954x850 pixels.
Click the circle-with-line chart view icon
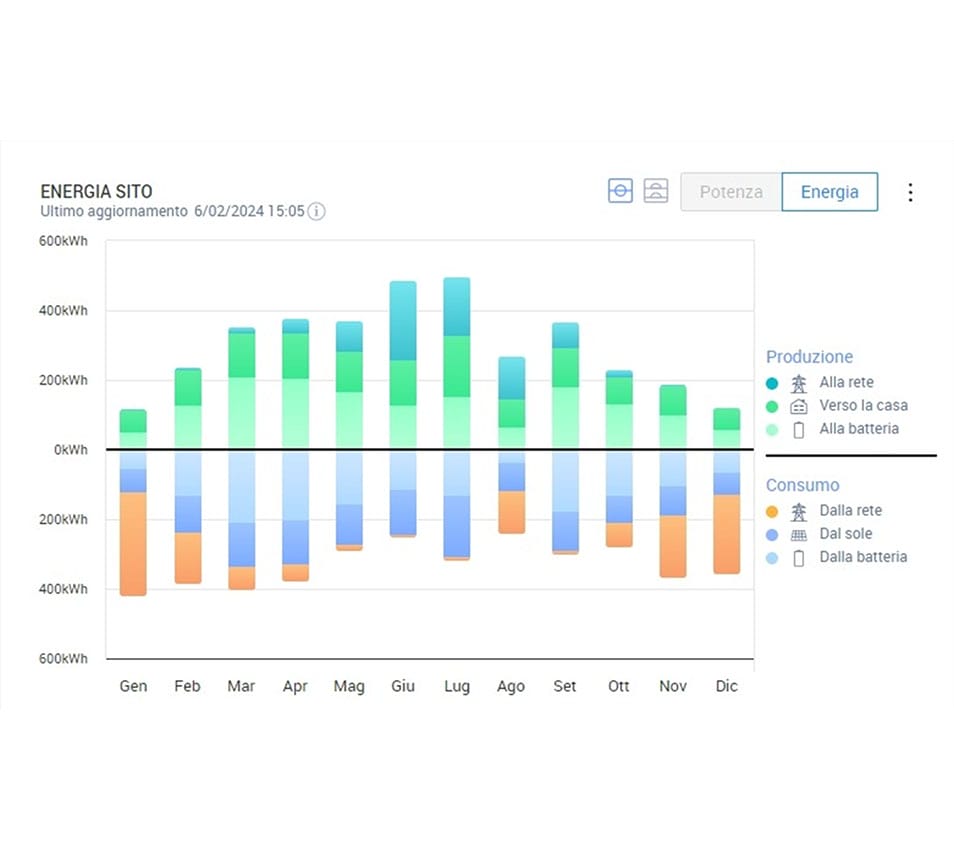click(621, 191)
